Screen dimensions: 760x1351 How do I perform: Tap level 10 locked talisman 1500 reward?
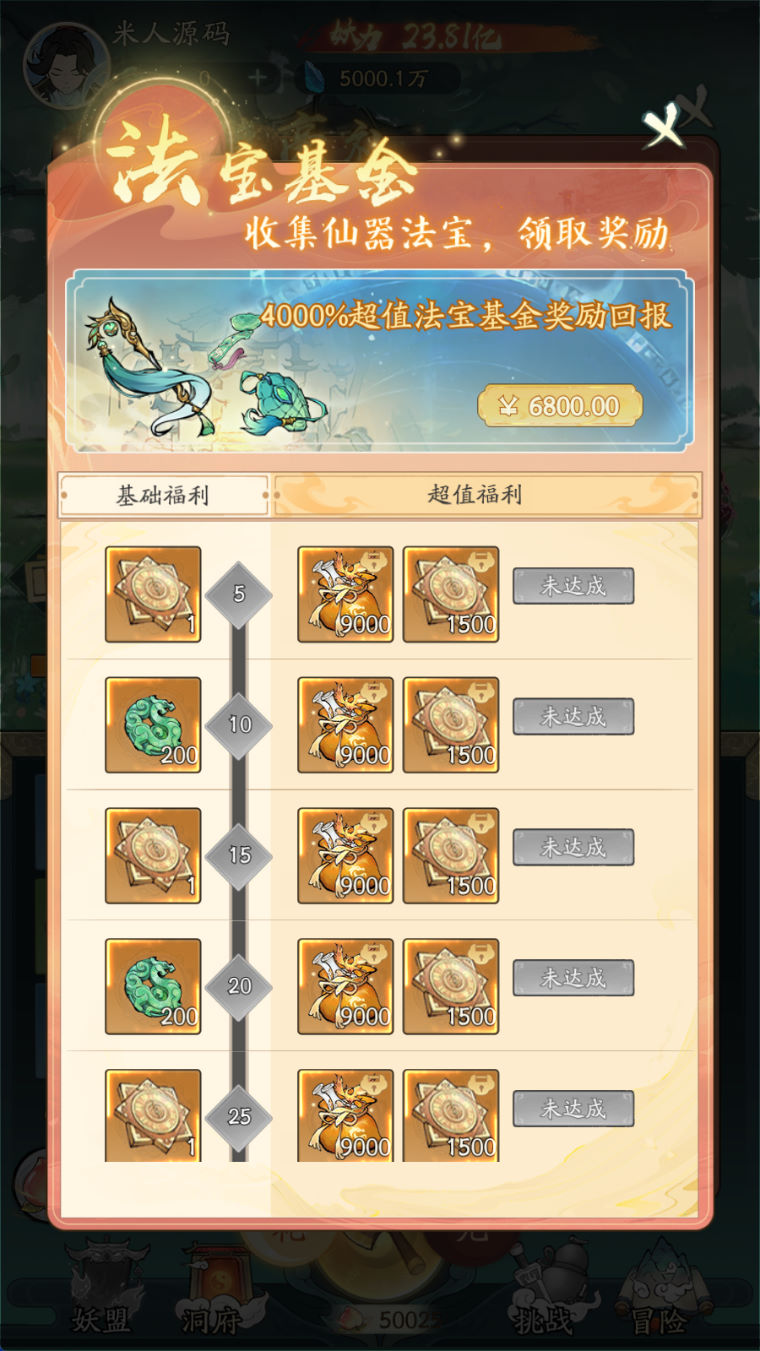[451, 725]
